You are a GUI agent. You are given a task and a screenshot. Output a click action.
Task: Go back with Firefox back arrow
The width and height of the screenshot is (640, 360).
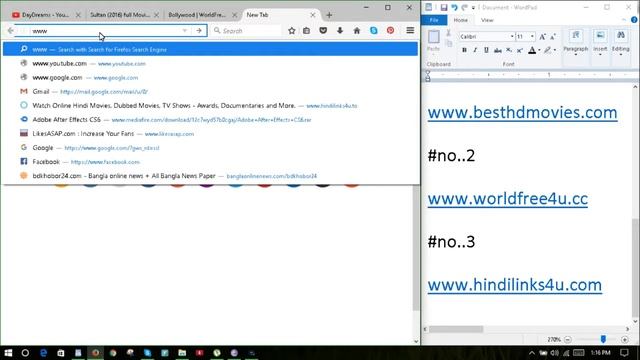pos(11,31)
